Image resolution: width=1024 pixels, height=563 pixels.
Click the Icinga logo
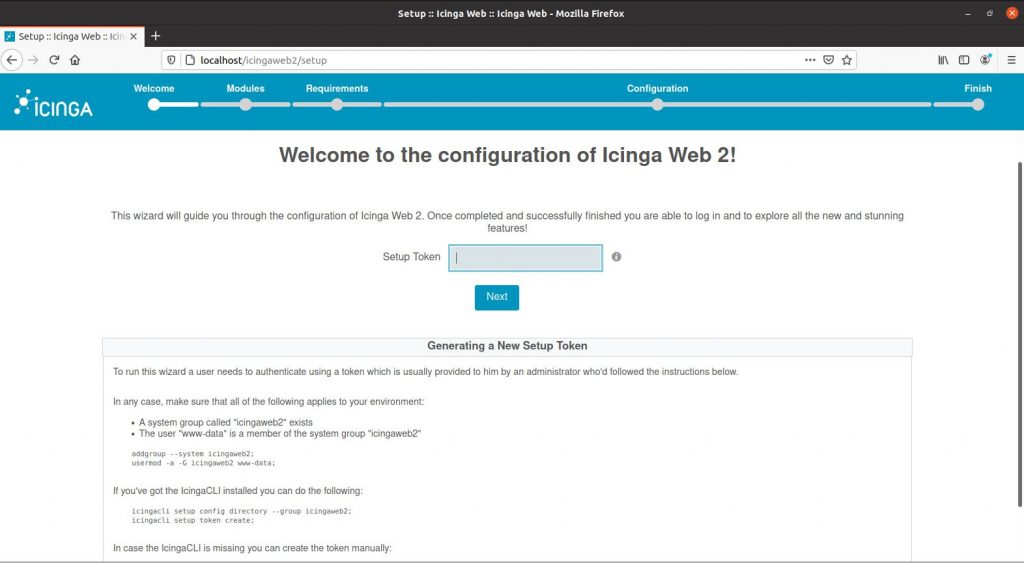click(x=54, y=103)
